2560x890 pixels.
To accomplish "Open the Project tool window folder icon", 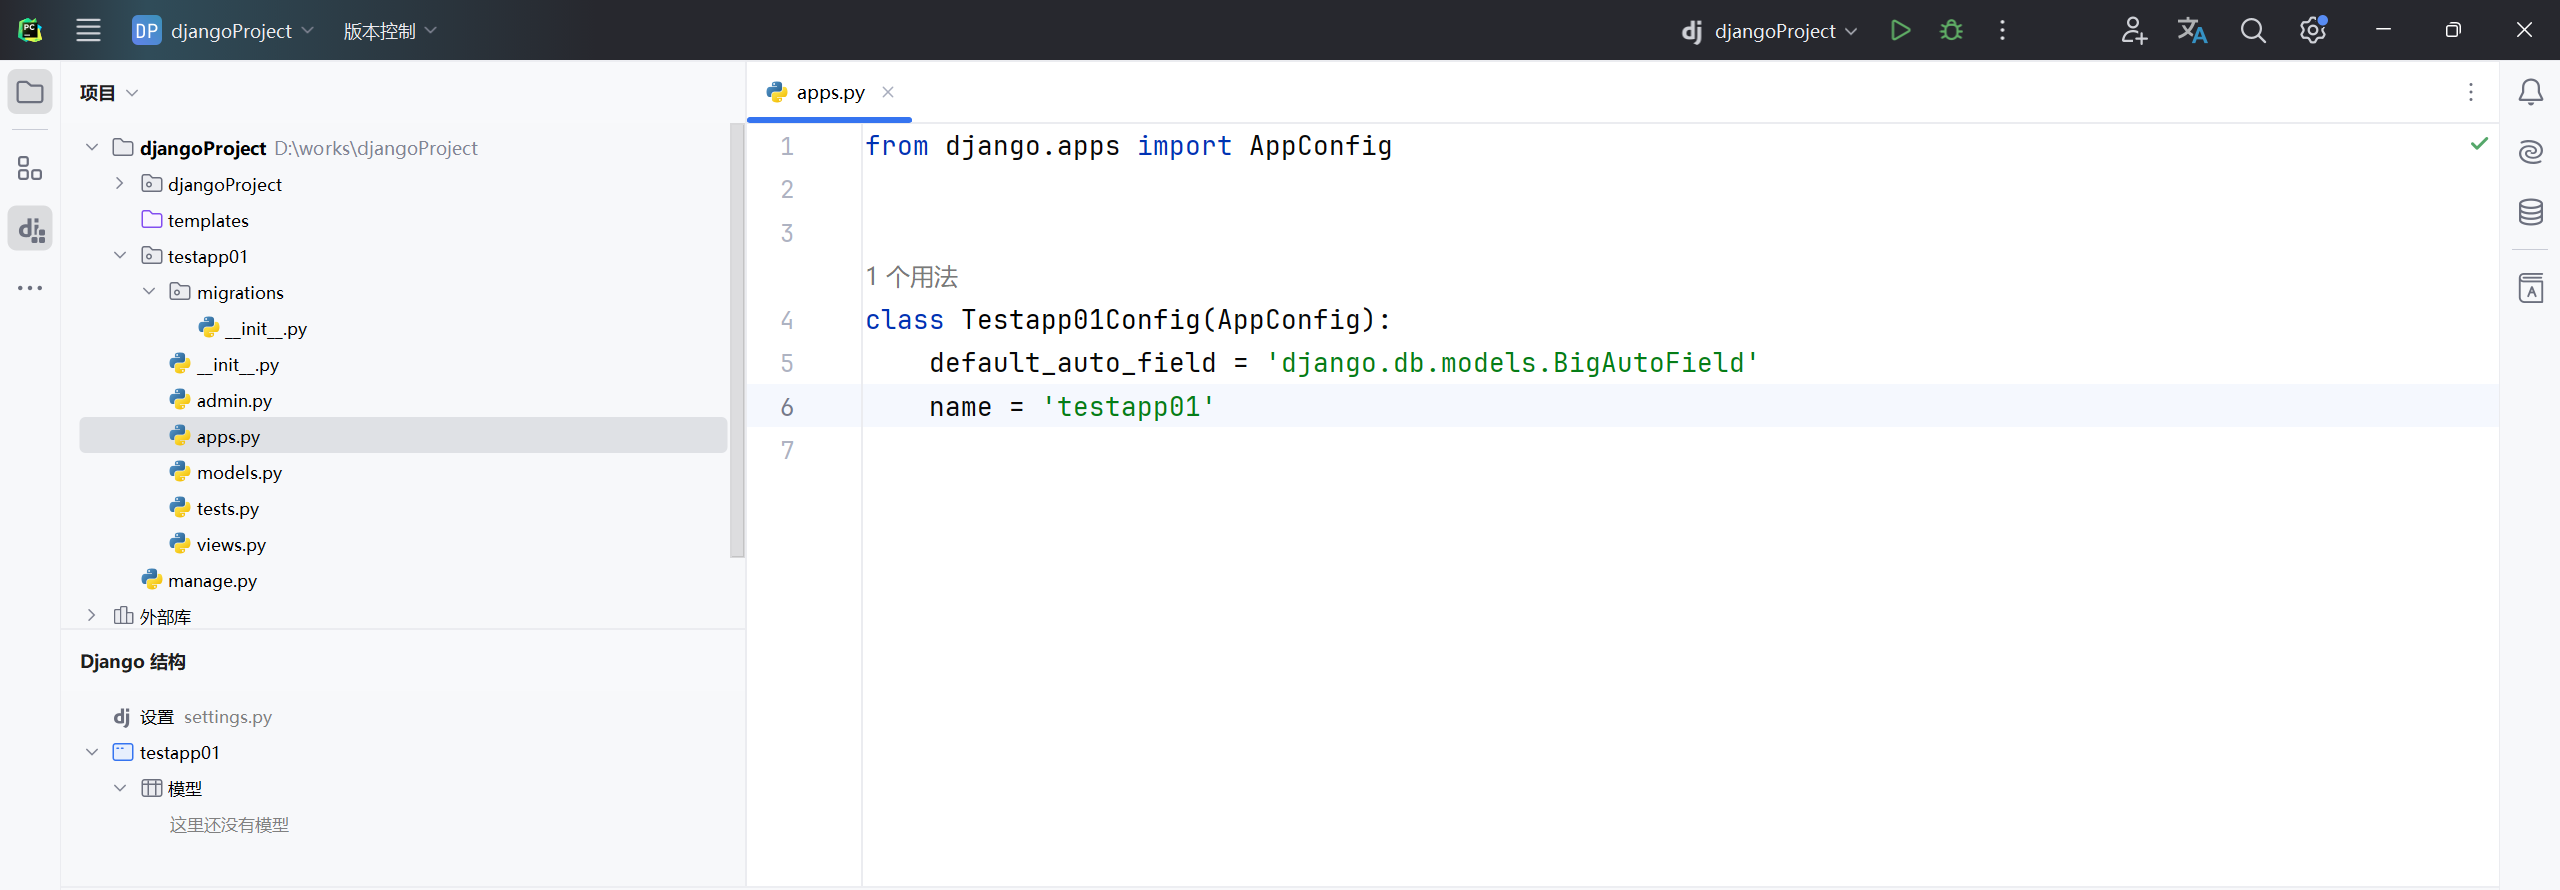I will (x=30, y=92).
